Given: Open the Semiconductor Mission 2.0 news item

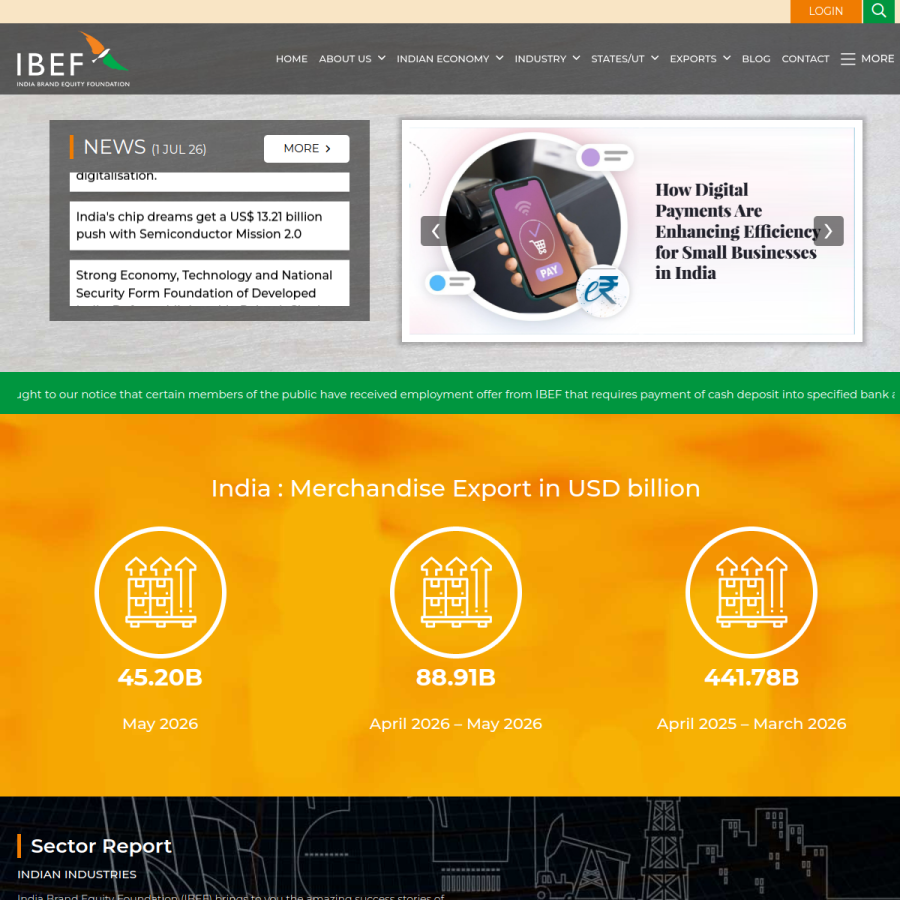Looking at the screenshot, I should (210, 226).
